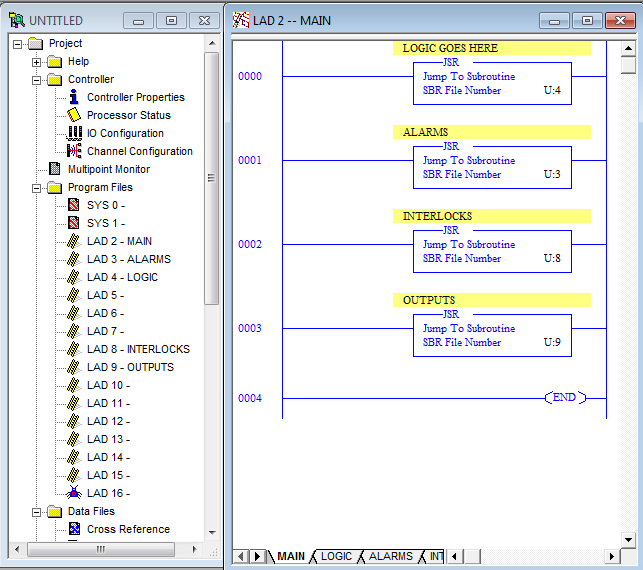The height and width of the screenshot is (570, 643).
Task: Click project tree scroll up arrow
Action: click(212, 43)
